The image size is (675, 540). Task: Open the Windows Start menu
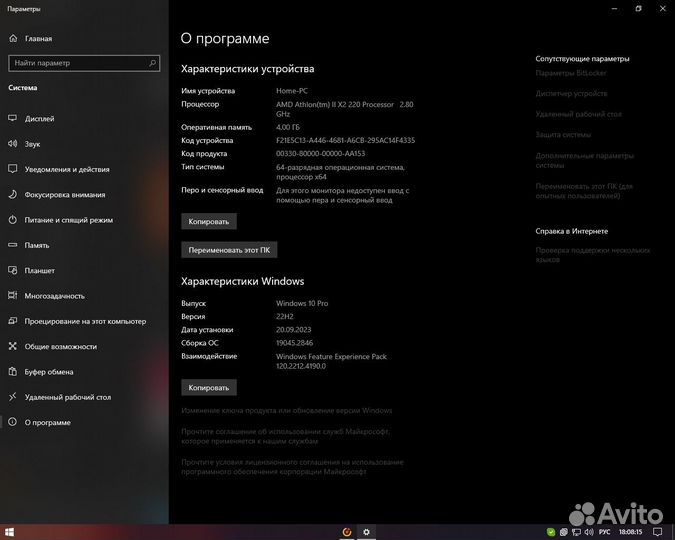click(9, 532)
